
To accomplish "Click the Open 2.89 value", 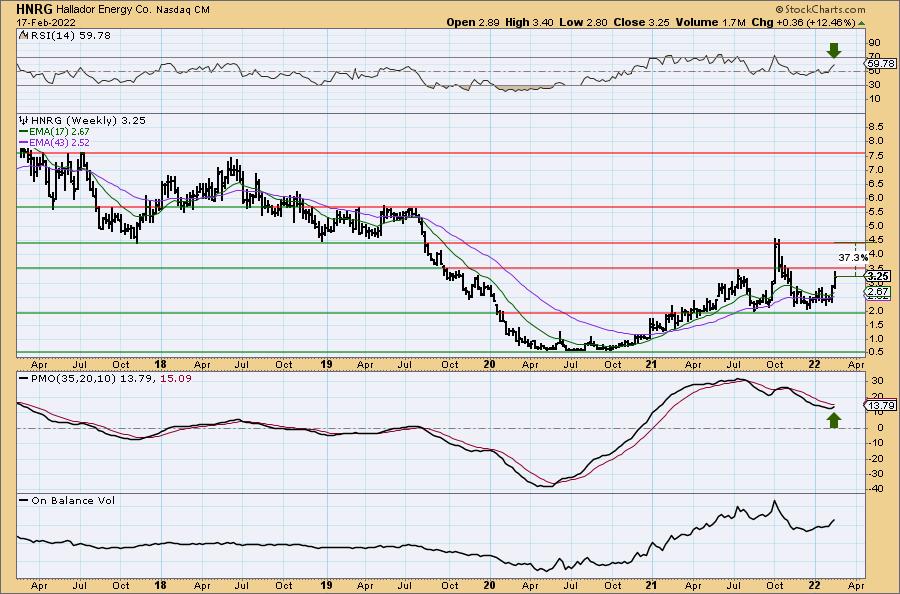I will point(474,22).
